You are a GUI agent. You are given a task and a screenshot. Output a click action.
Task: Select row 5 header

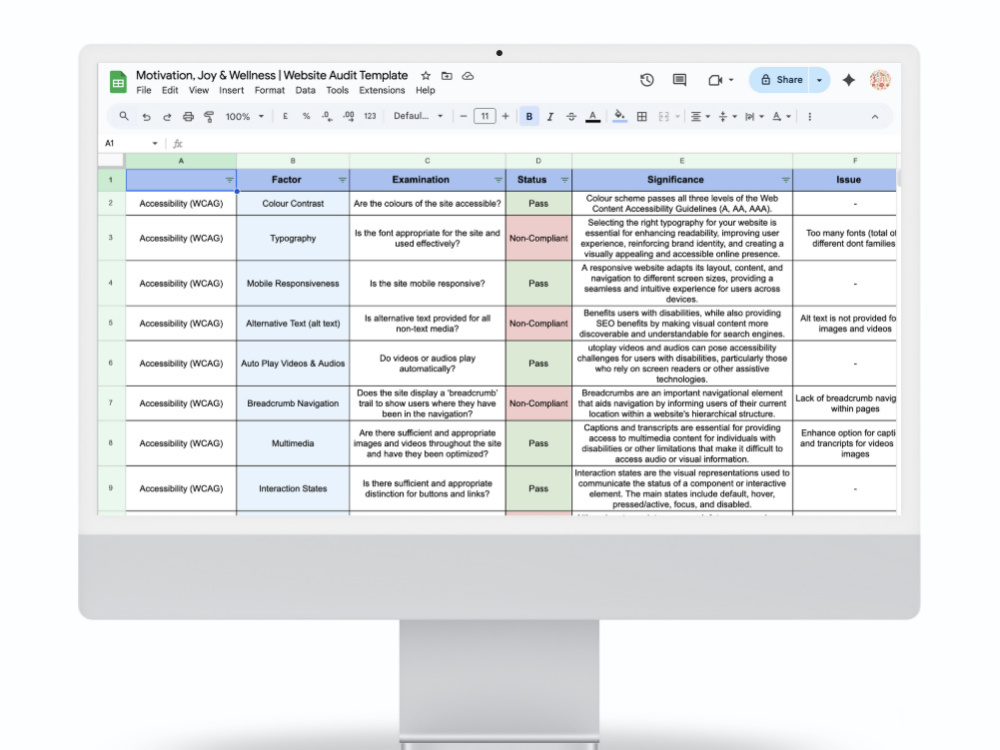coord(111,323)
